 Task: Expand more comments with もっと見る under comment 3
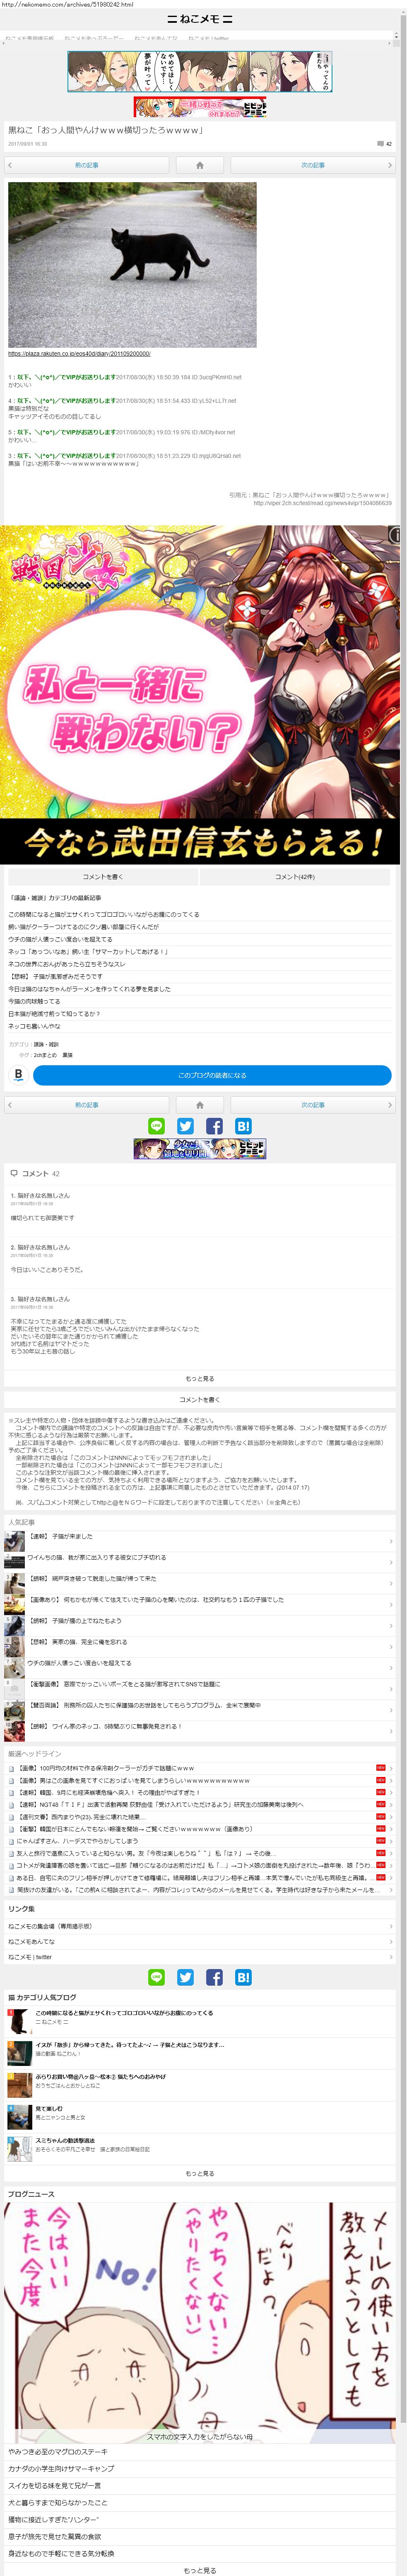pyautogui.click(x=199, y=1378)
